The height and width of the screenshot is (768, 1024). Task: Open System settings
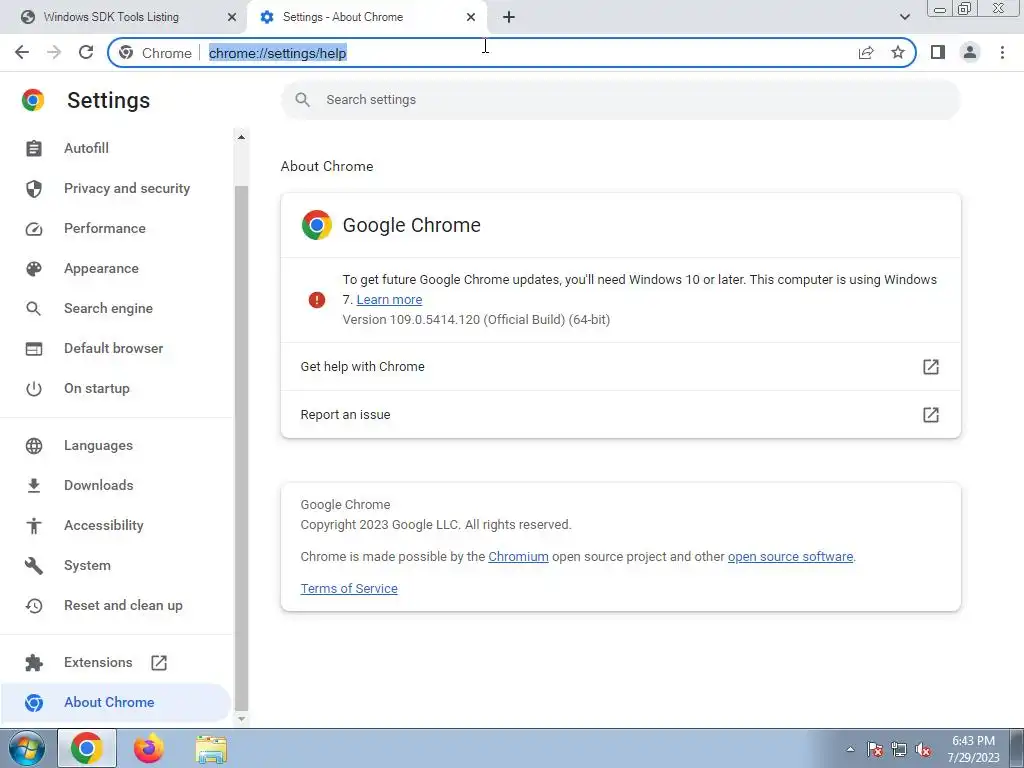tap(87, 566)
